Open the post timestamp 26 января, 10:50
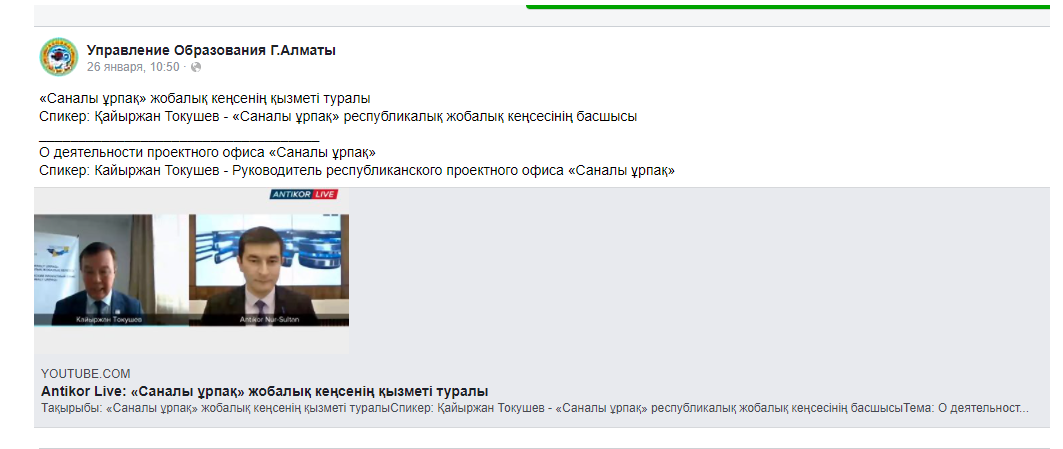 [132, 67]
